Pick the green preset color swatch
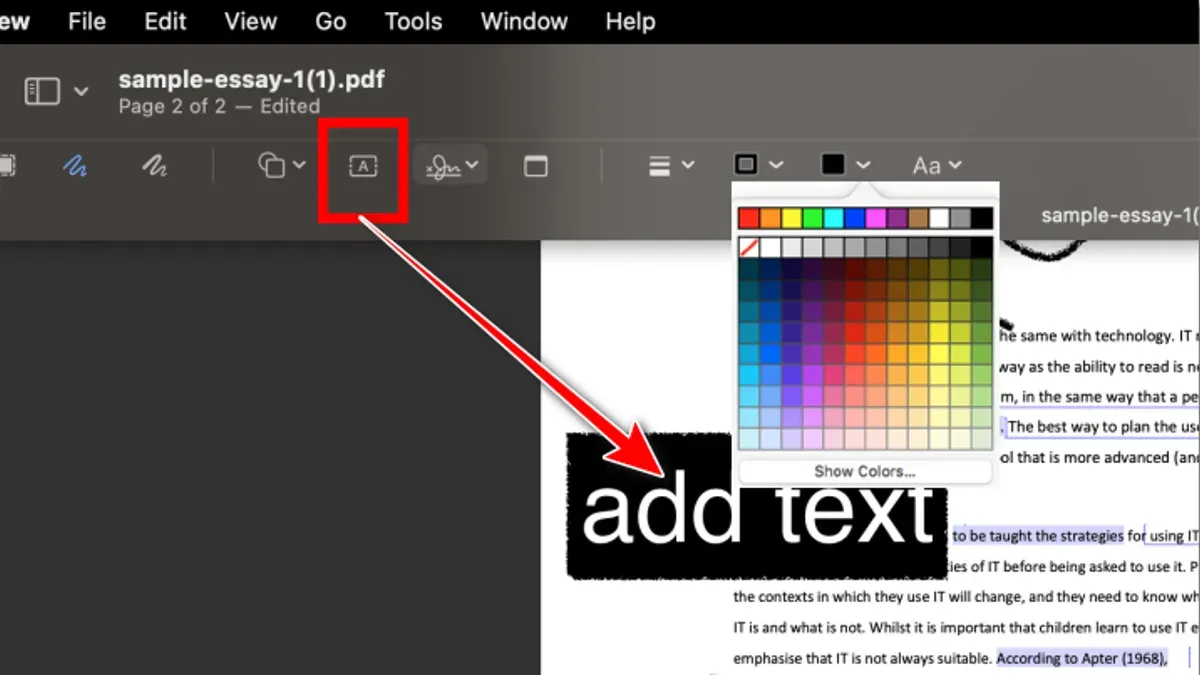The height and width of the screenshot is (675, 1200). point(812,218)
